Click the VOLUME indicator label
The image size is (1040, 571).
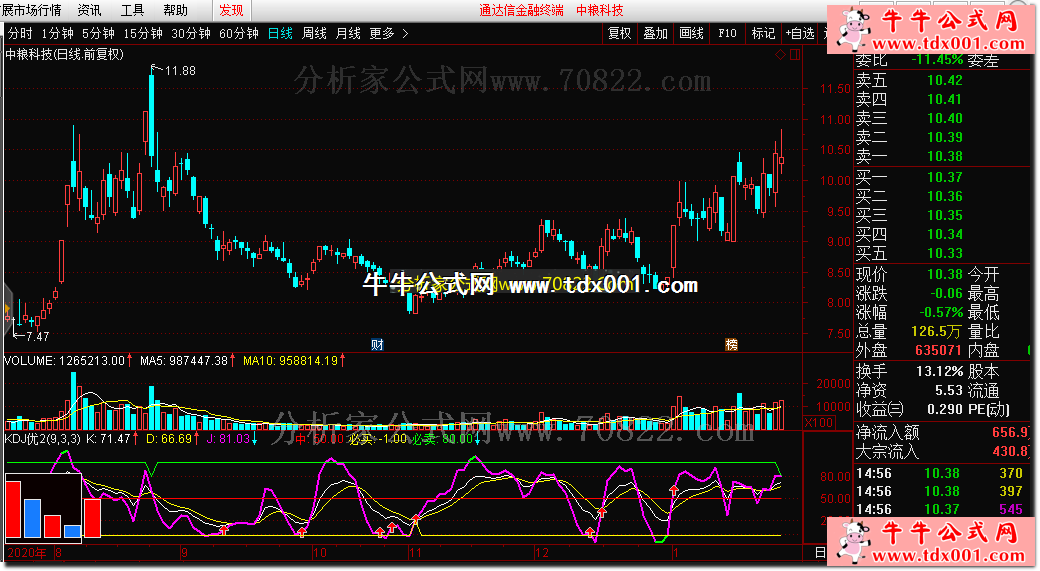pyautogui.click(x=64, y=361)
